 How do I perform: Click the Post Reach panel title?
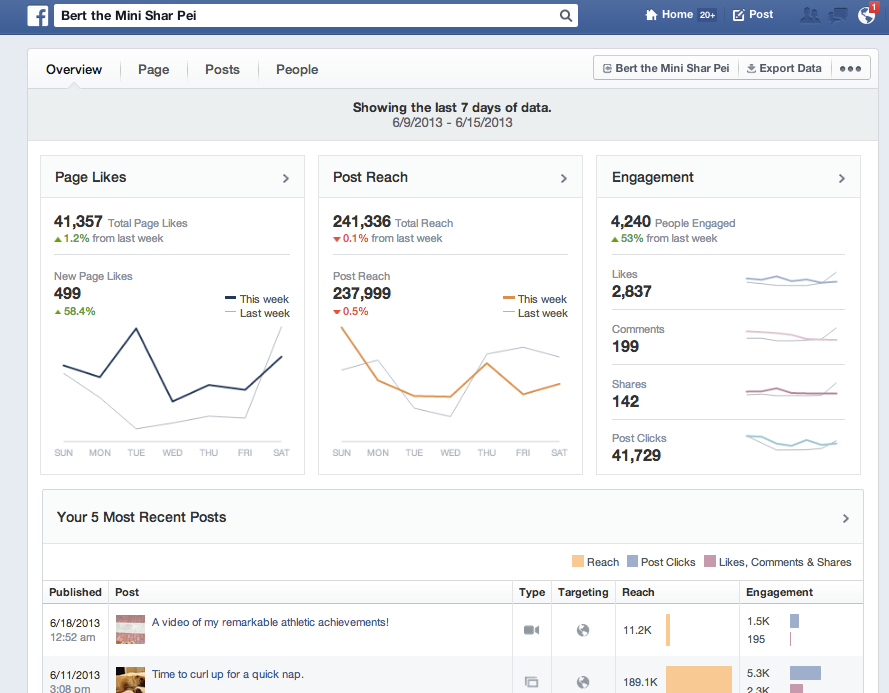pyautogui.click(x=370, y=177)
